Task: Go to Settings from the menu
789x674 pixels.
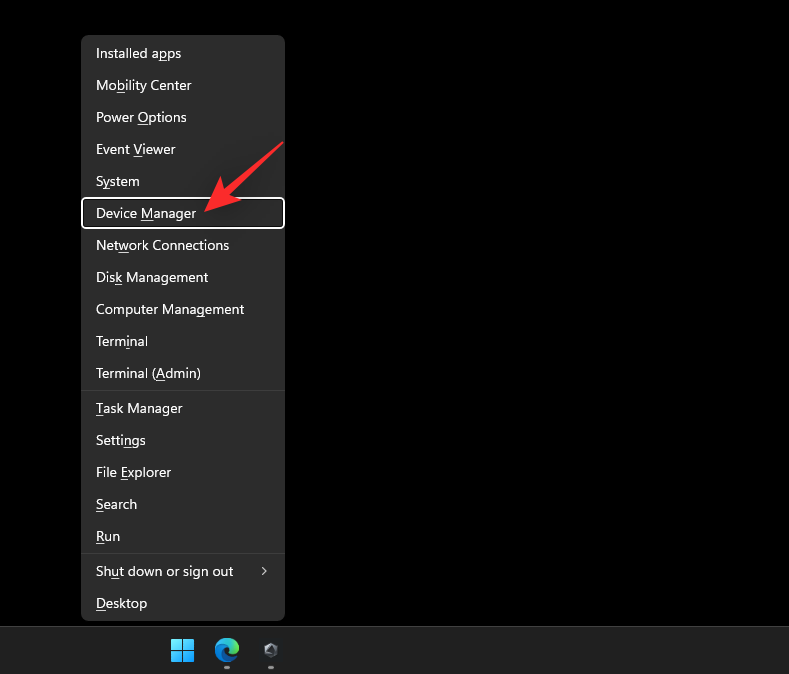Action: 121,440
